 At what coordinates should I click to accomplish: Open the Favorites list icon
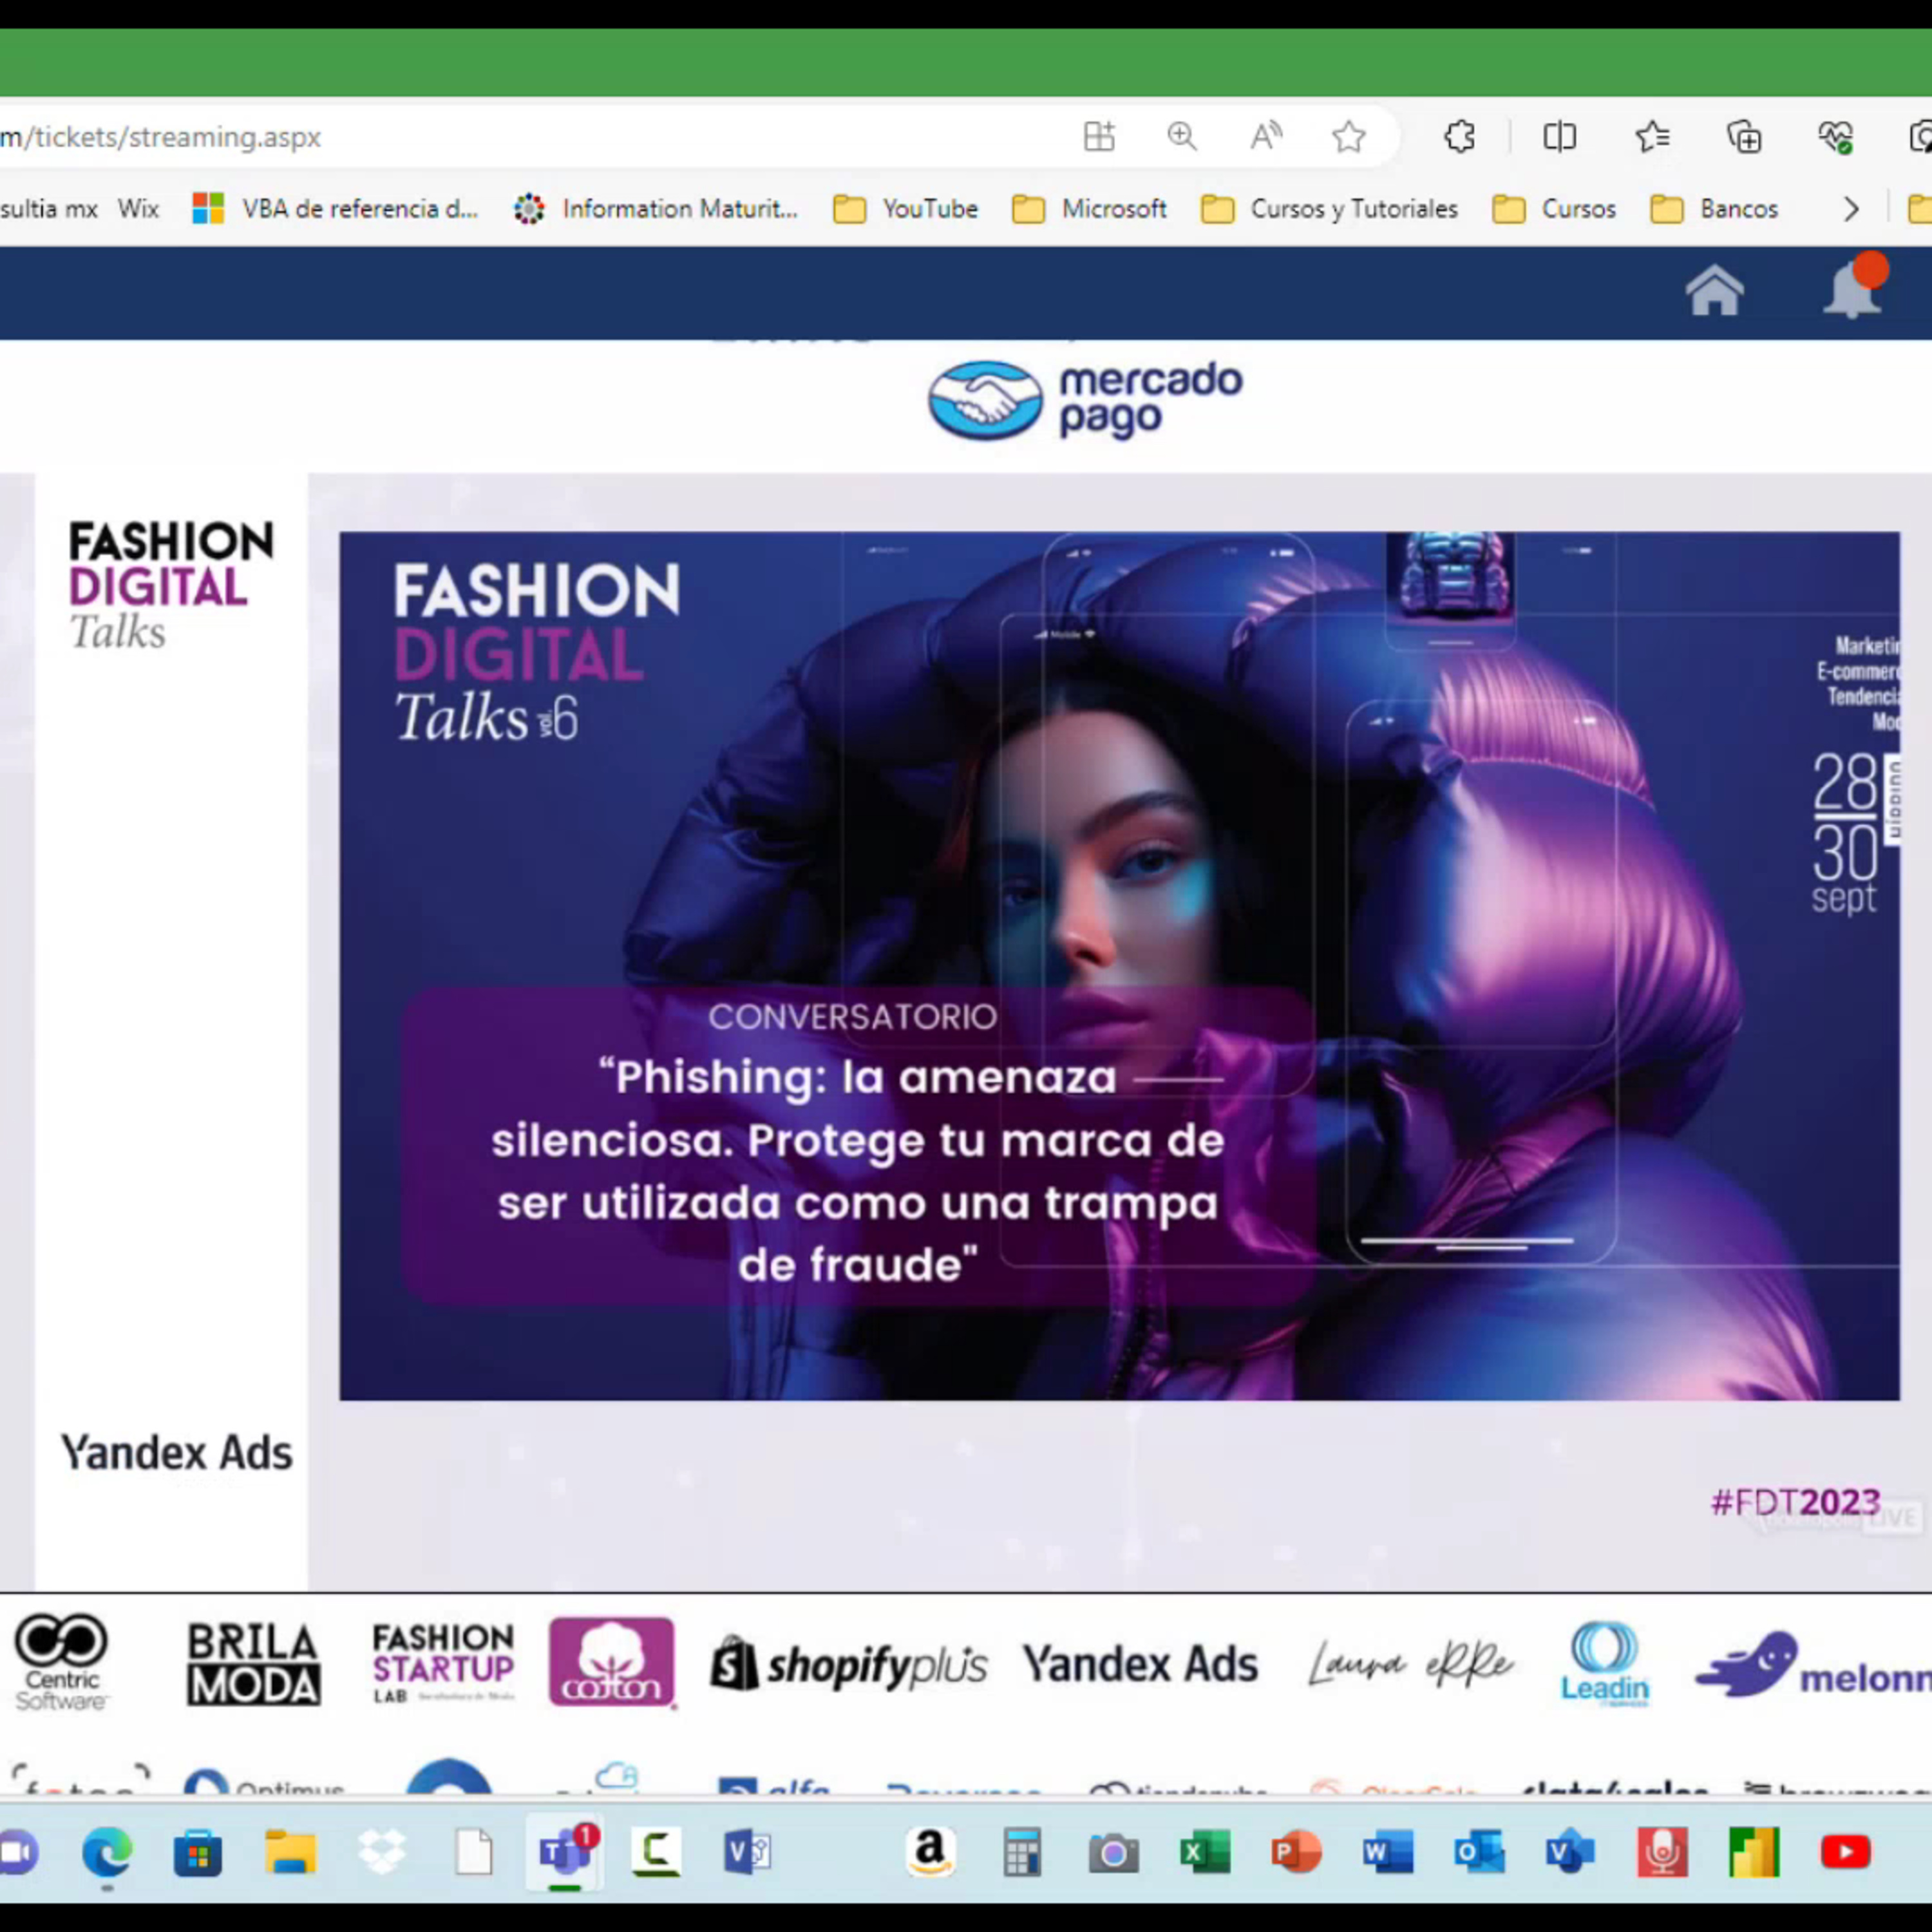coord(1652,136)
